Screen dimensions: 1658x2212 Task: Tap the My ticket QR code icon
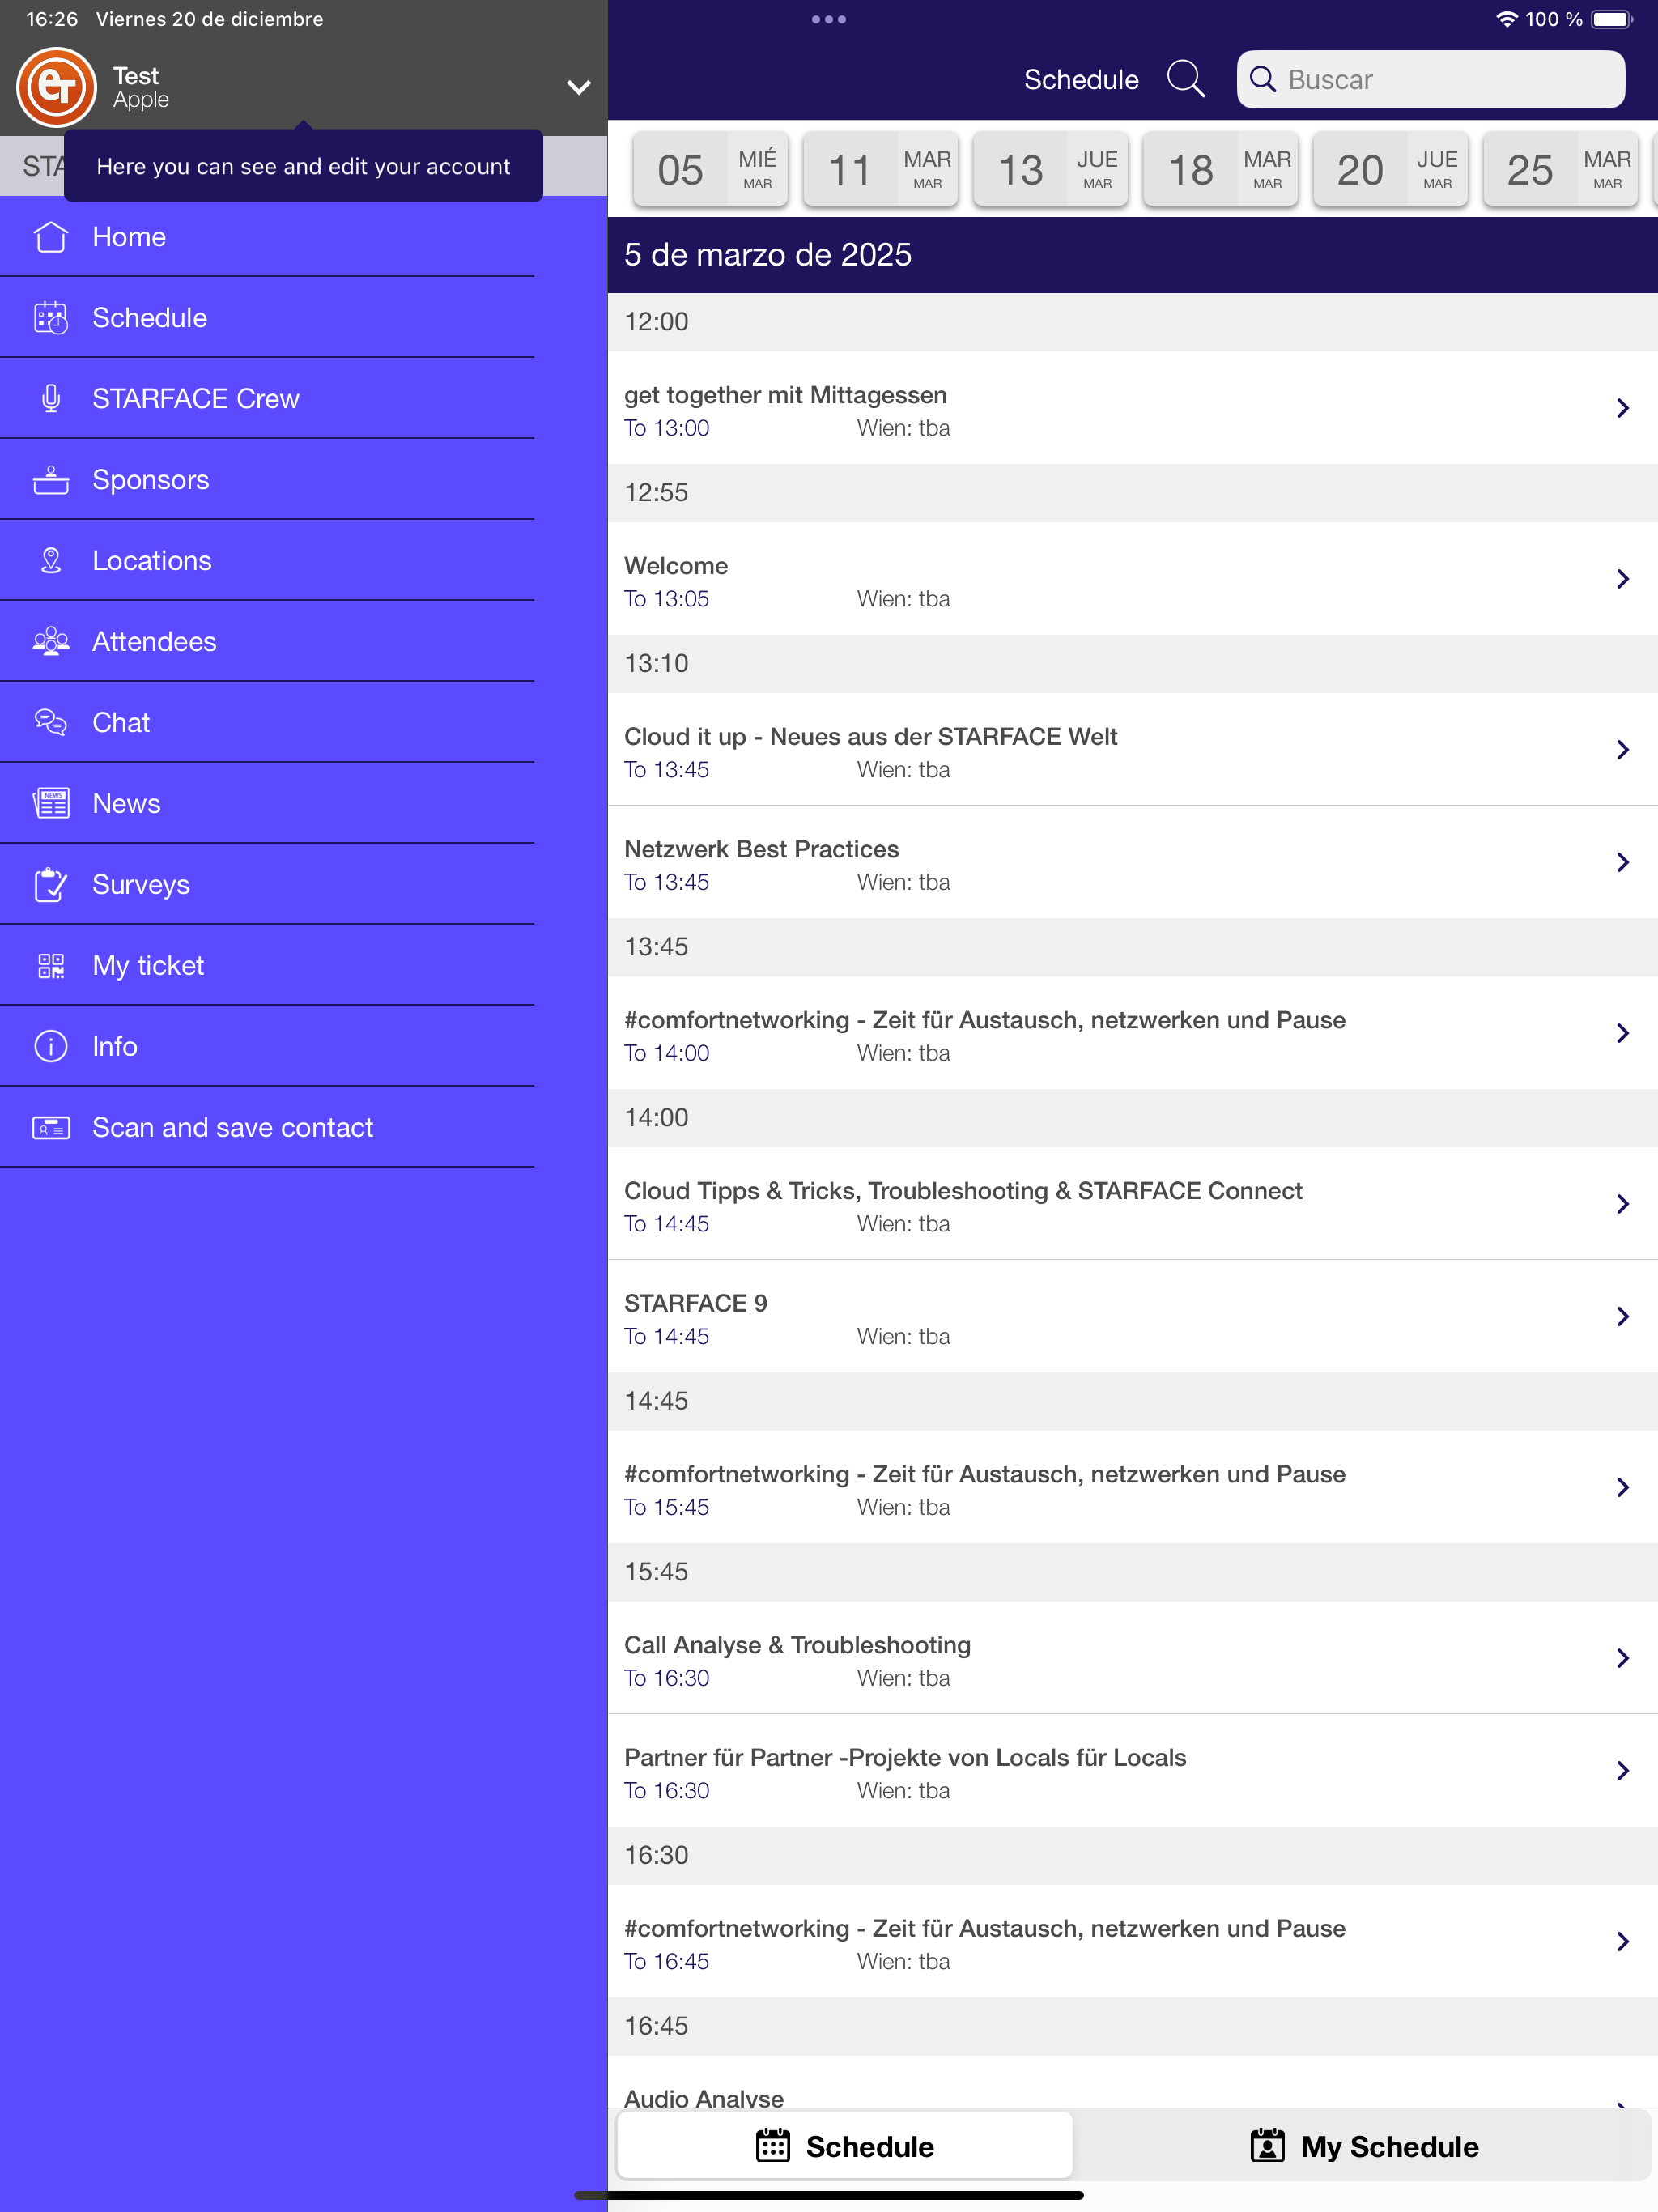point(51,966)
